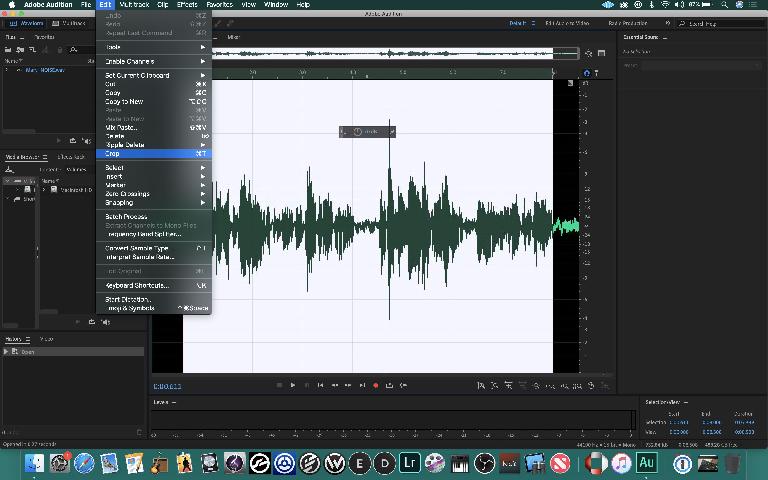Toggle Files panel loop playback icon
The width and height of the screenshot is (768, 480).
click(72, 141)
